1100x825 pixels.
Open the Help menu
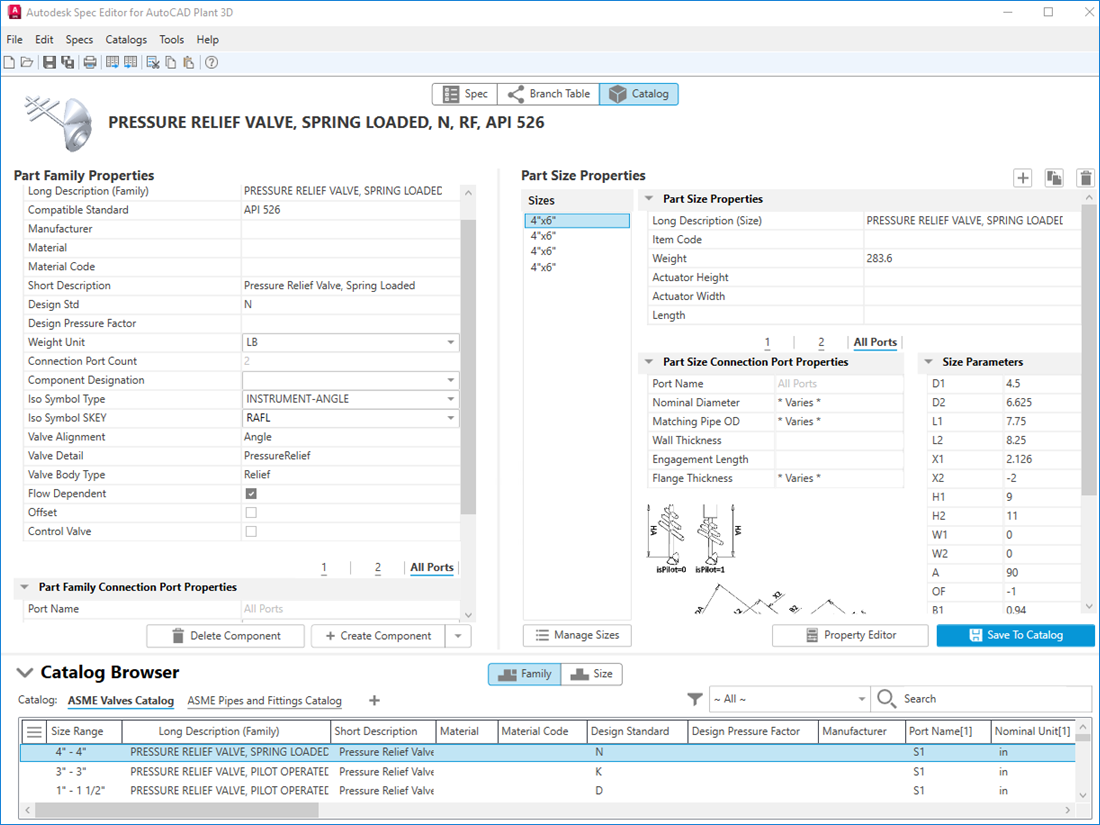pos(208,39)
